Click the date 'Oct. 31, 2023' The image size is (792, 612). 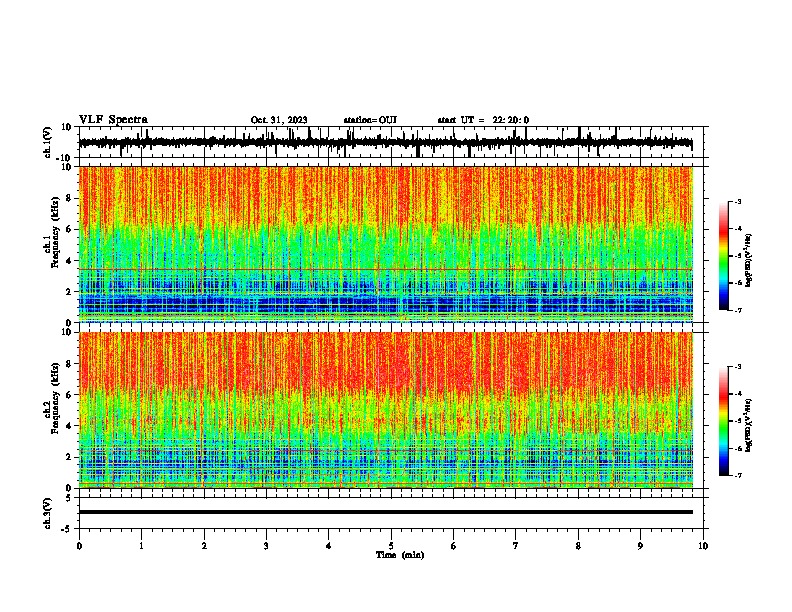click(279, 120)
